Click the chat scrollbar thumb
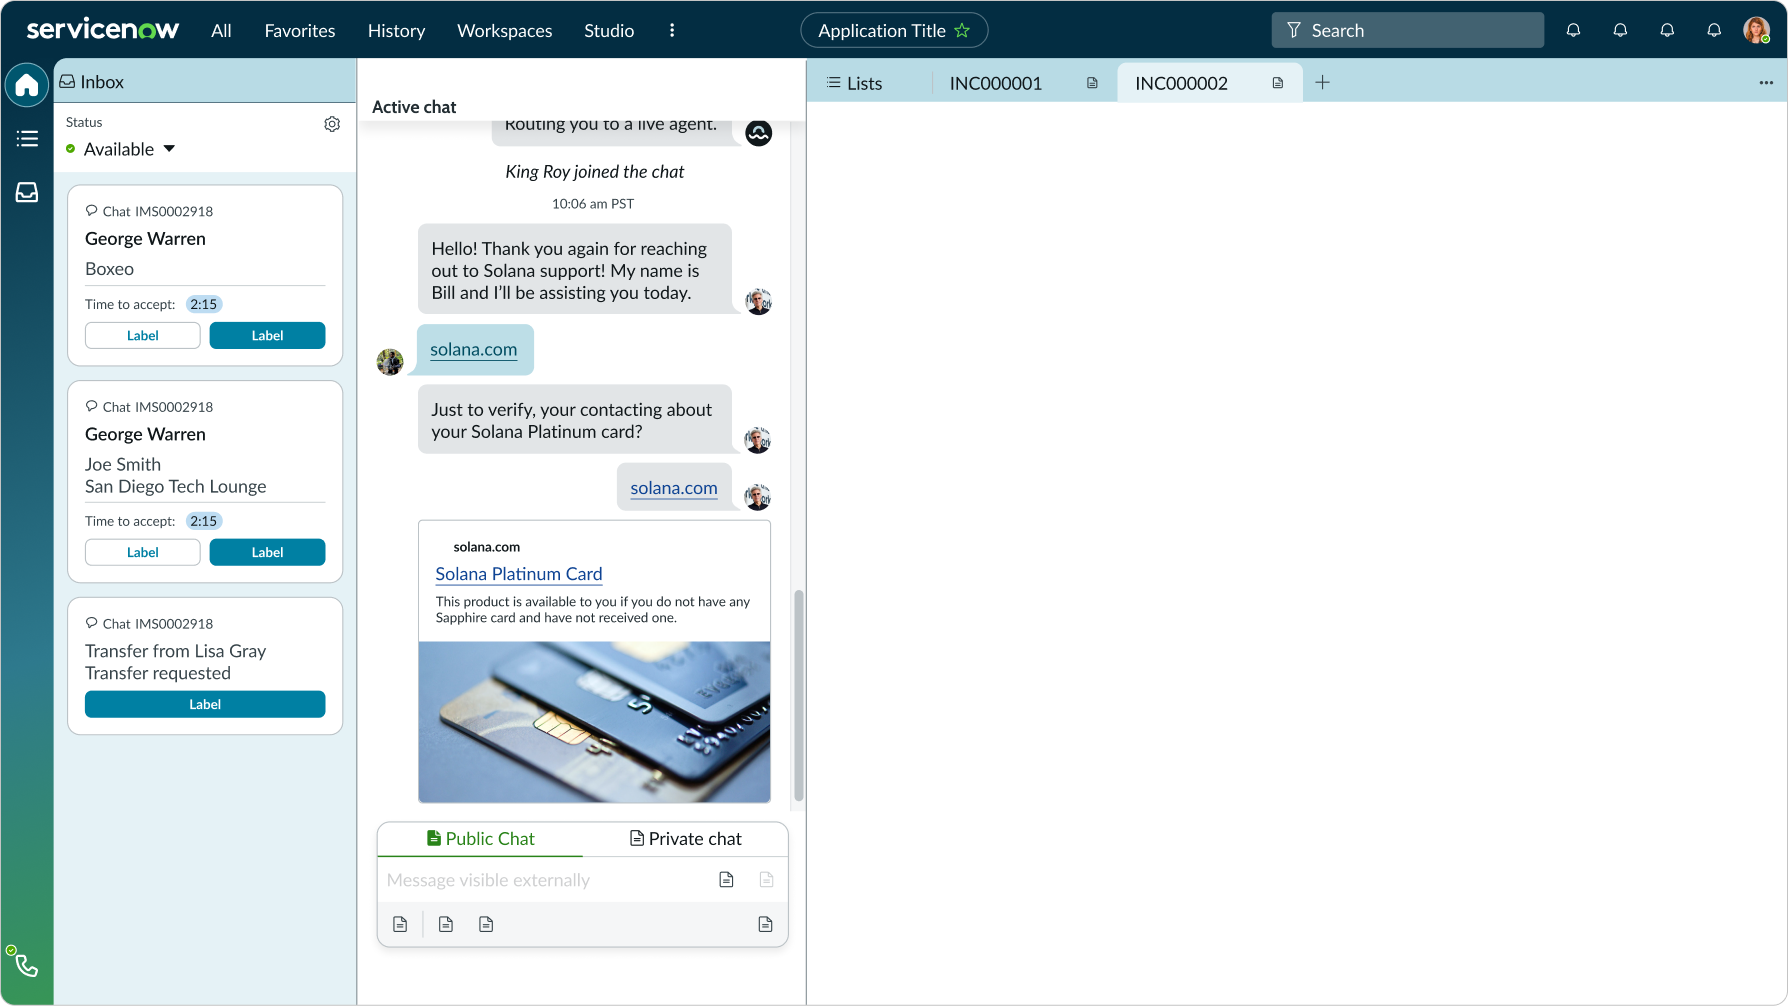1788x1006 pixels. tap(798, 695)
